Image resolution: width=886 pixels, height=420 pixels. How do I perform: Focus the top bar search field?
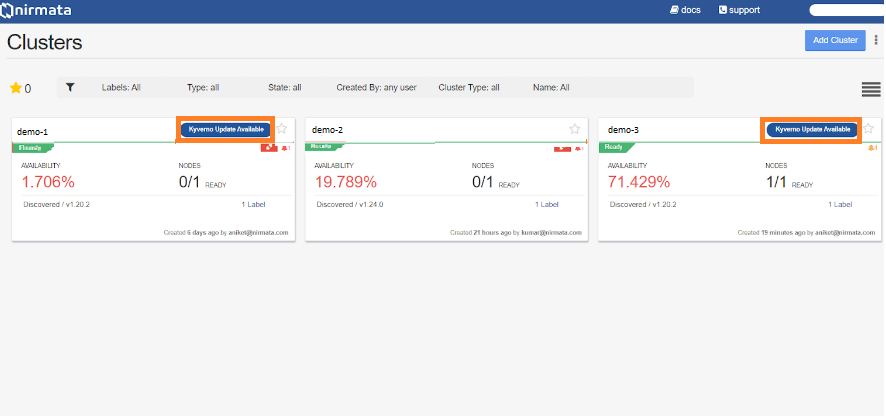(x=847, y=10)
